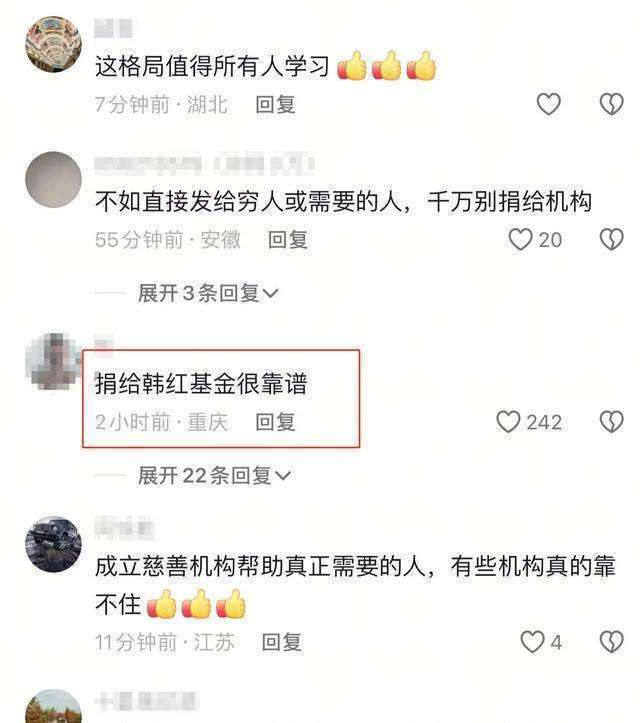Dislike the 江苏 comment with broken heart
640x723 pixels.
[611, 641]
